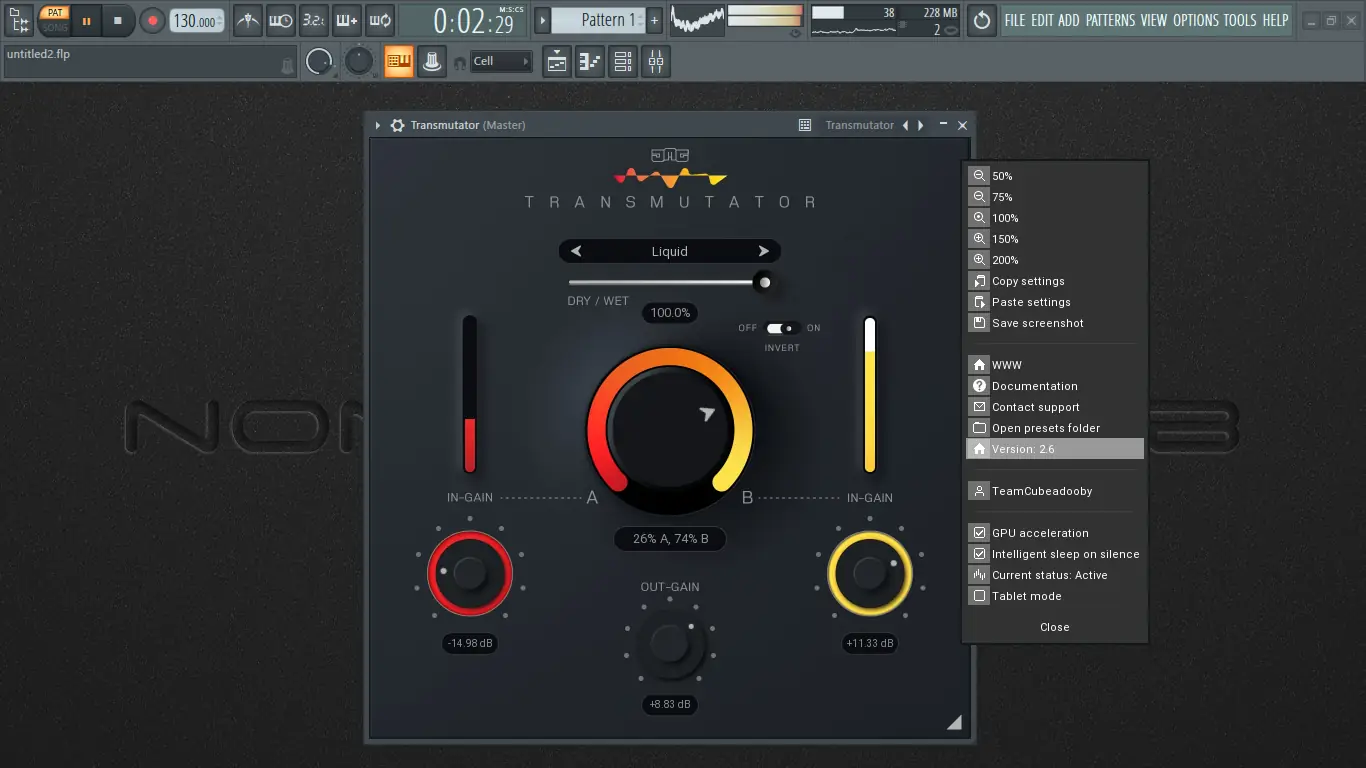Choose Save screenshot from the menu
1366x768 pixels.
pyautogui.click(x=1055, y=323)
